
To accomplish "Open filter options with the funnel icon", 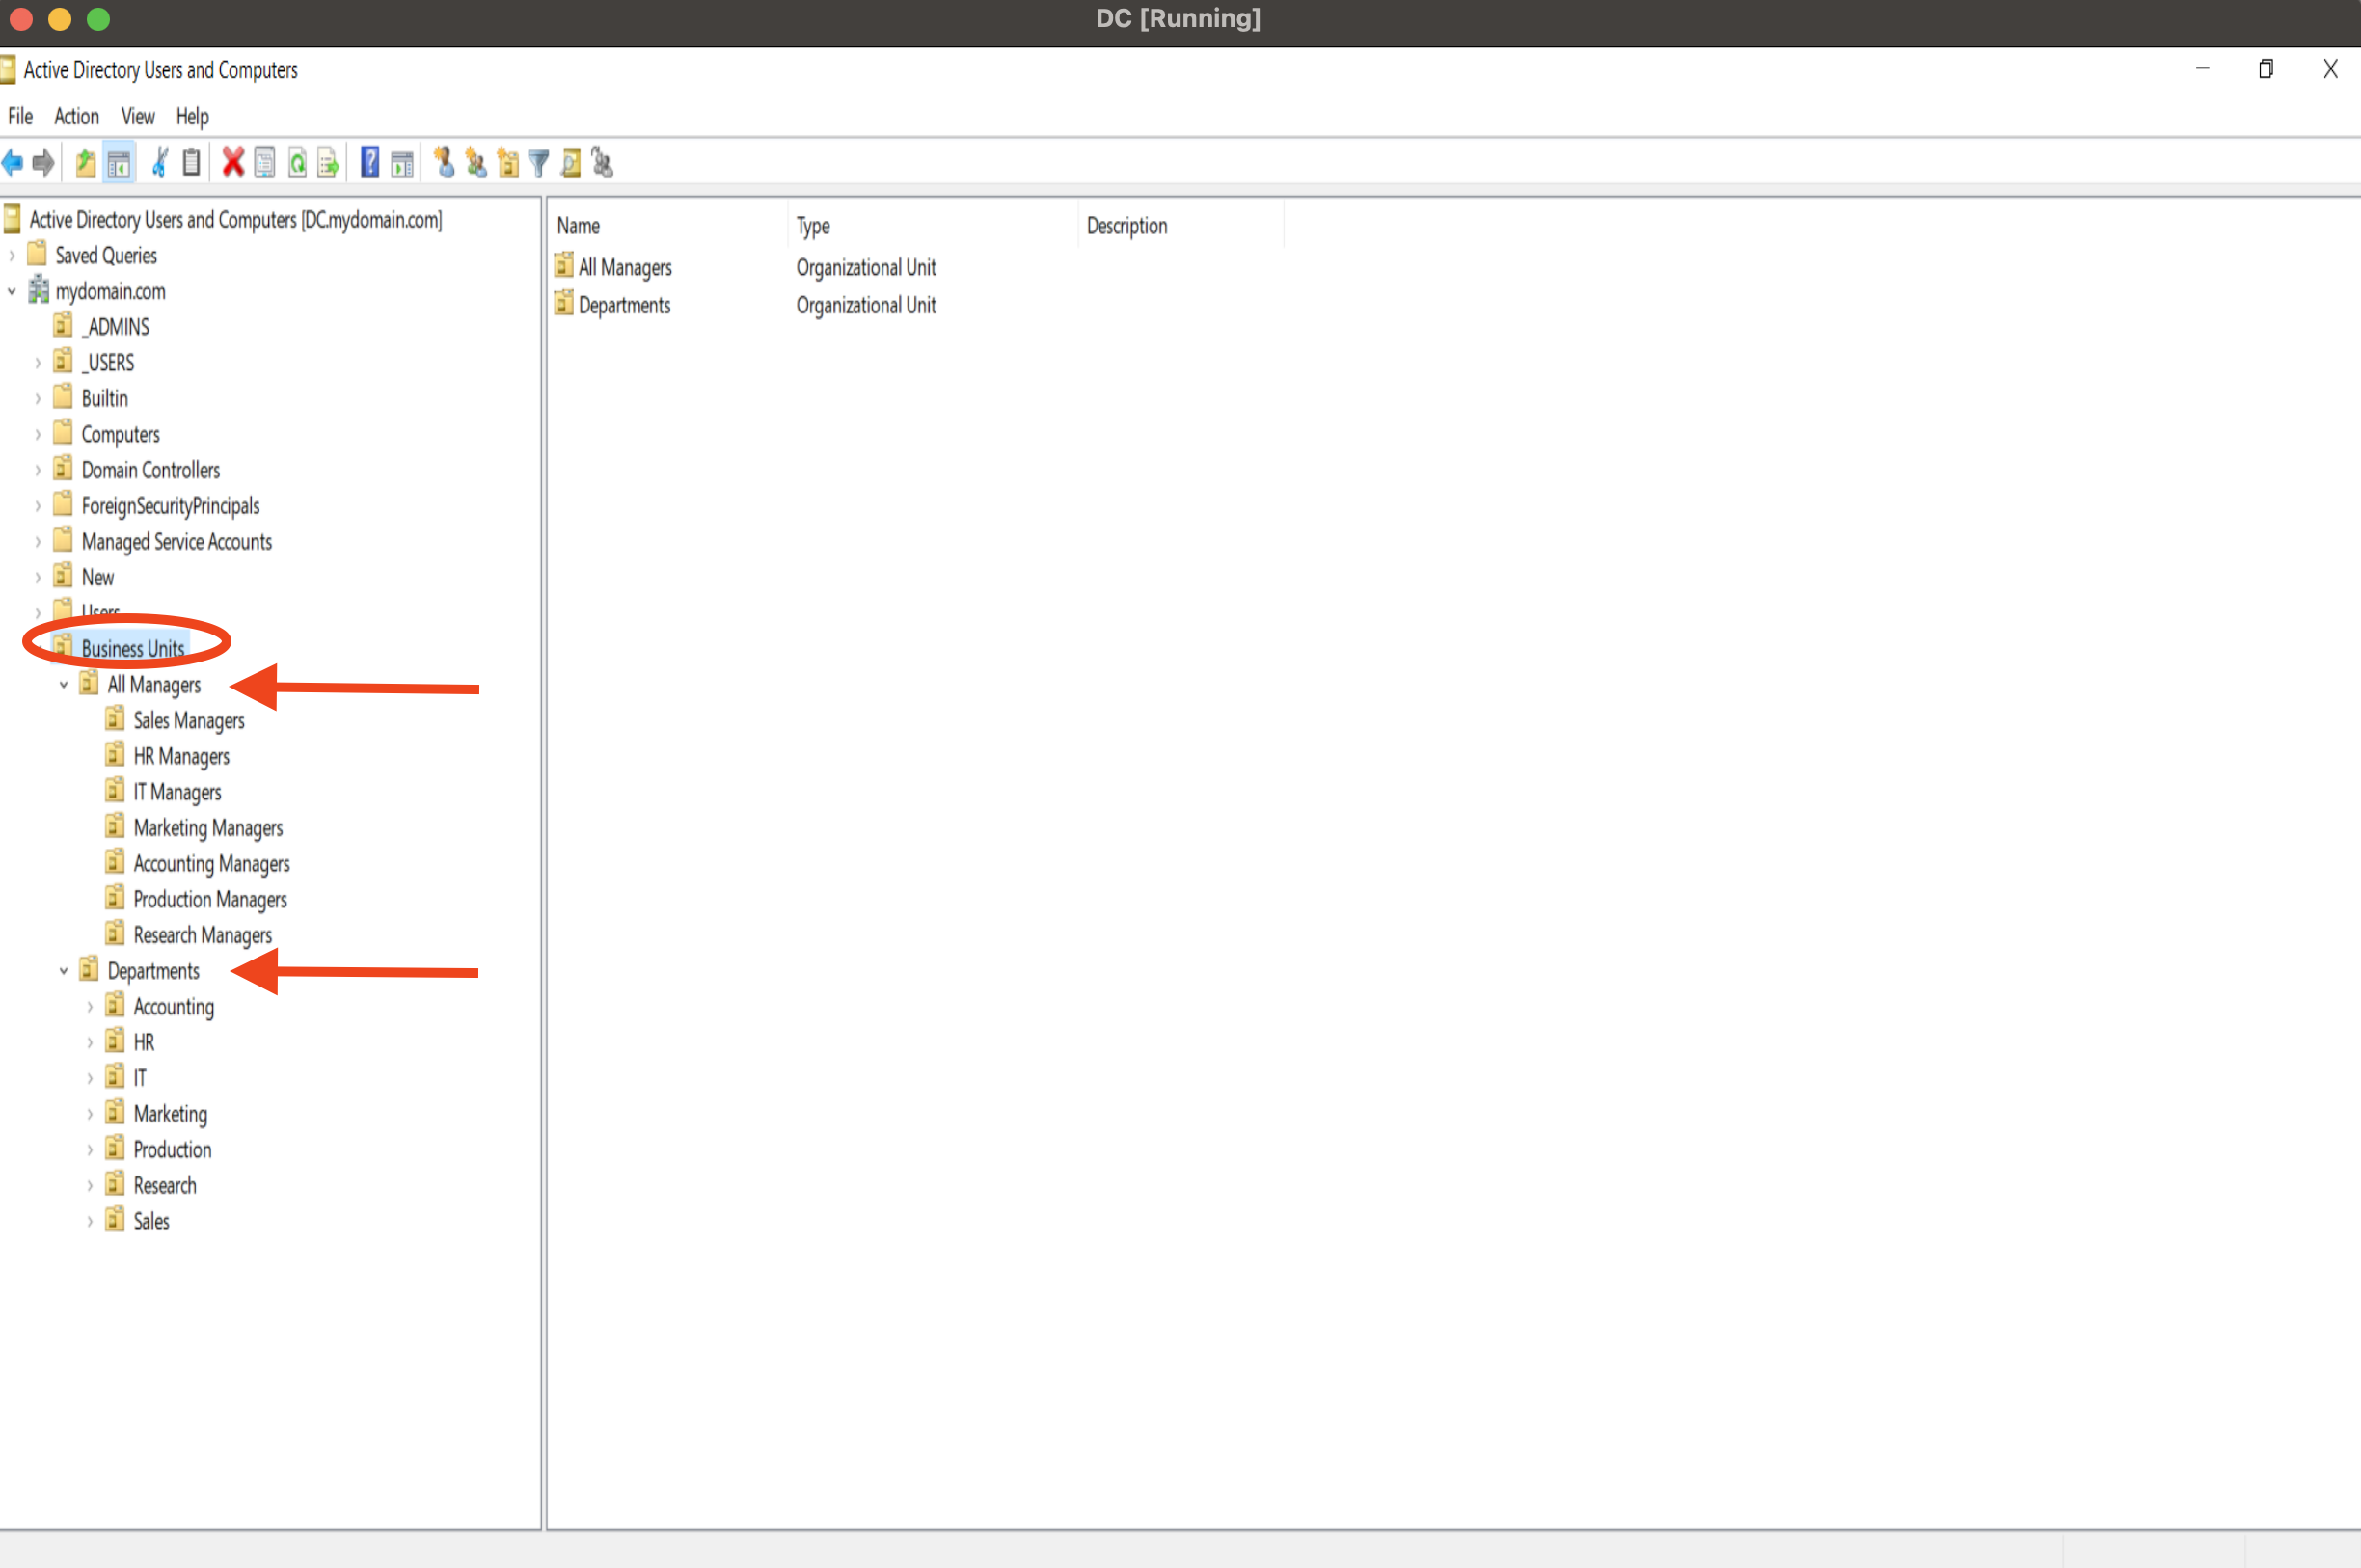I will (x=538, y=163).
